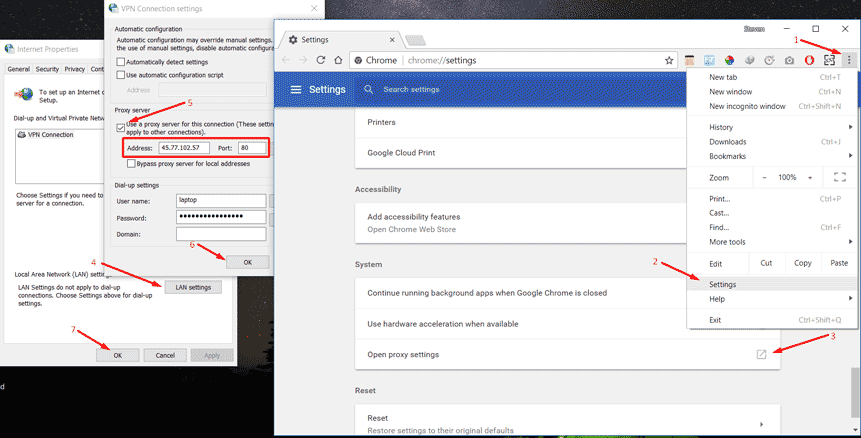Switch to Privacy tab in Internet Properties

click(x=75, y=69)
